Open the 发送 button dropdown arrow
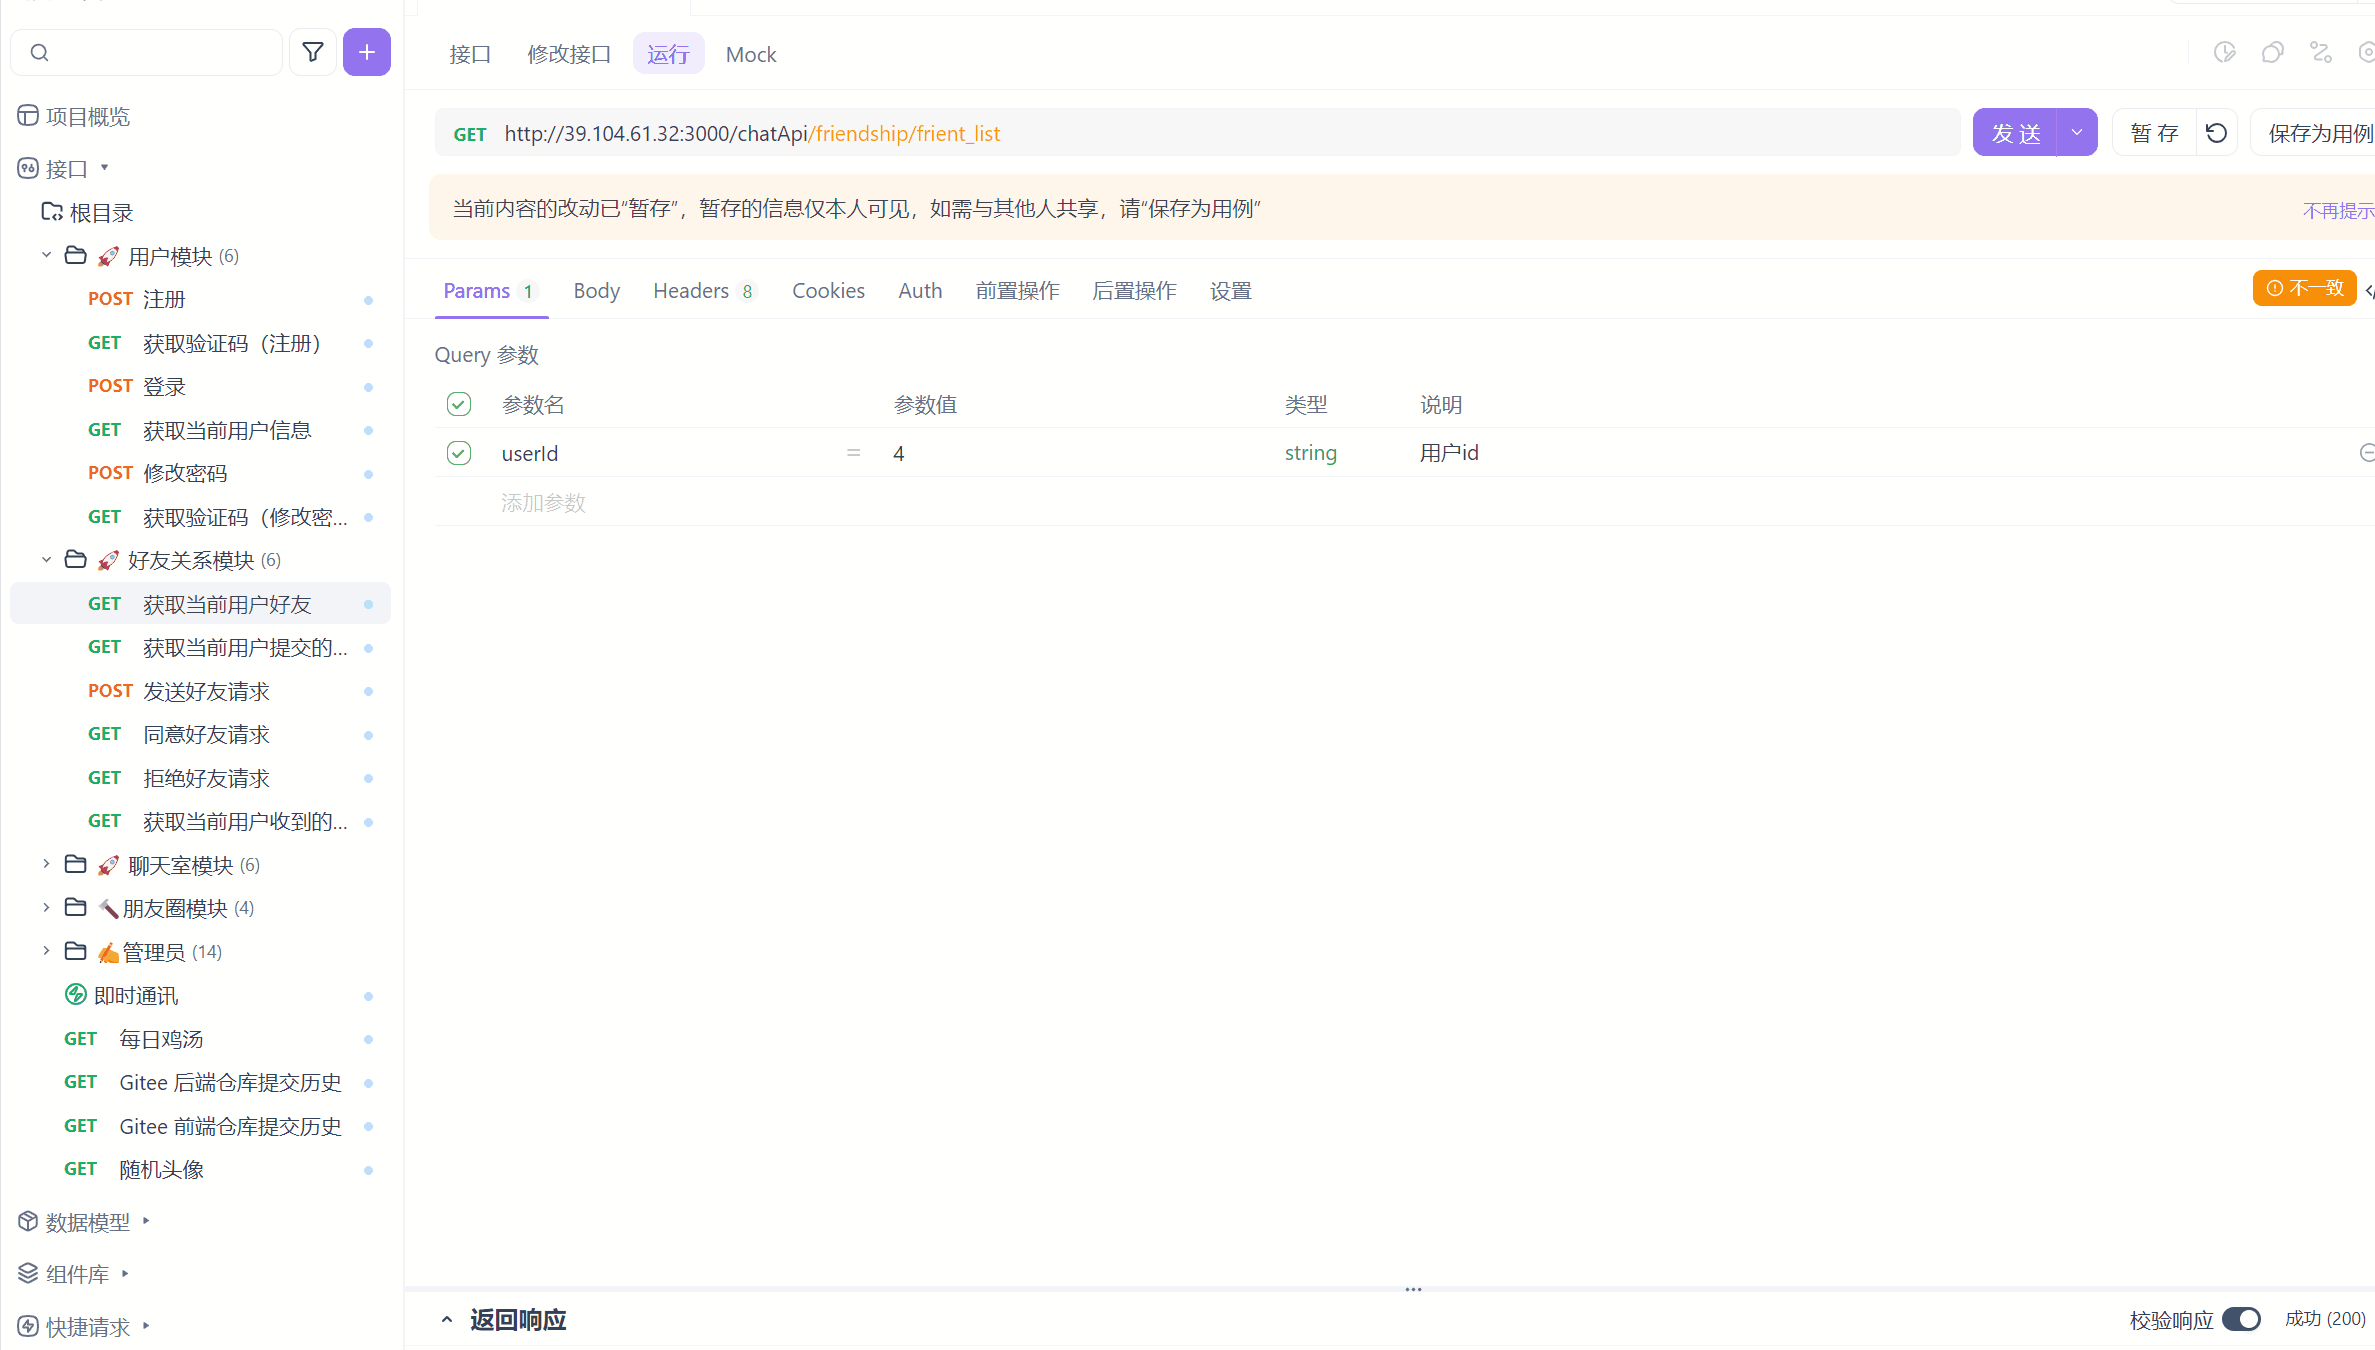The image size is (2375, 1350). coord(2077,132)
